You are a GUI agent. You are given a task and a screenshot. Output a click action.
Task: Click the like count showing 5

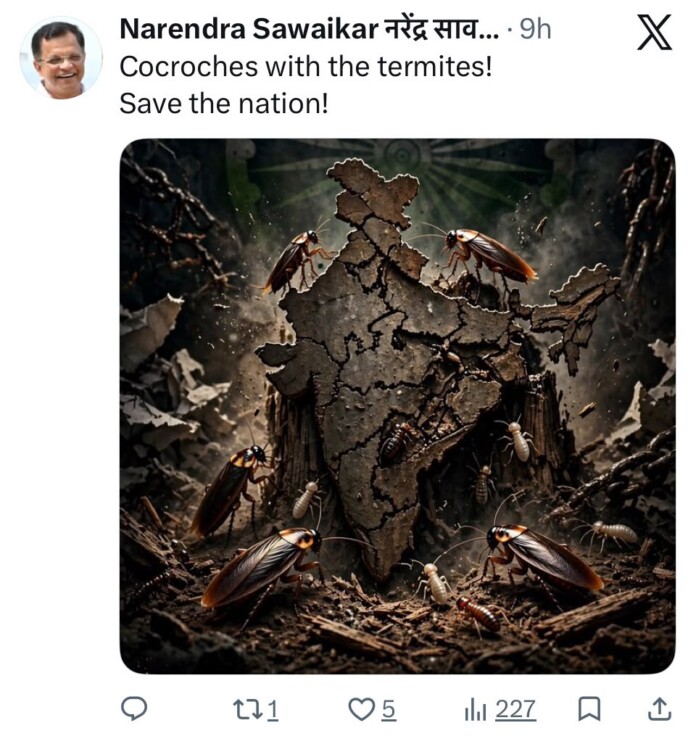(388, 709)
